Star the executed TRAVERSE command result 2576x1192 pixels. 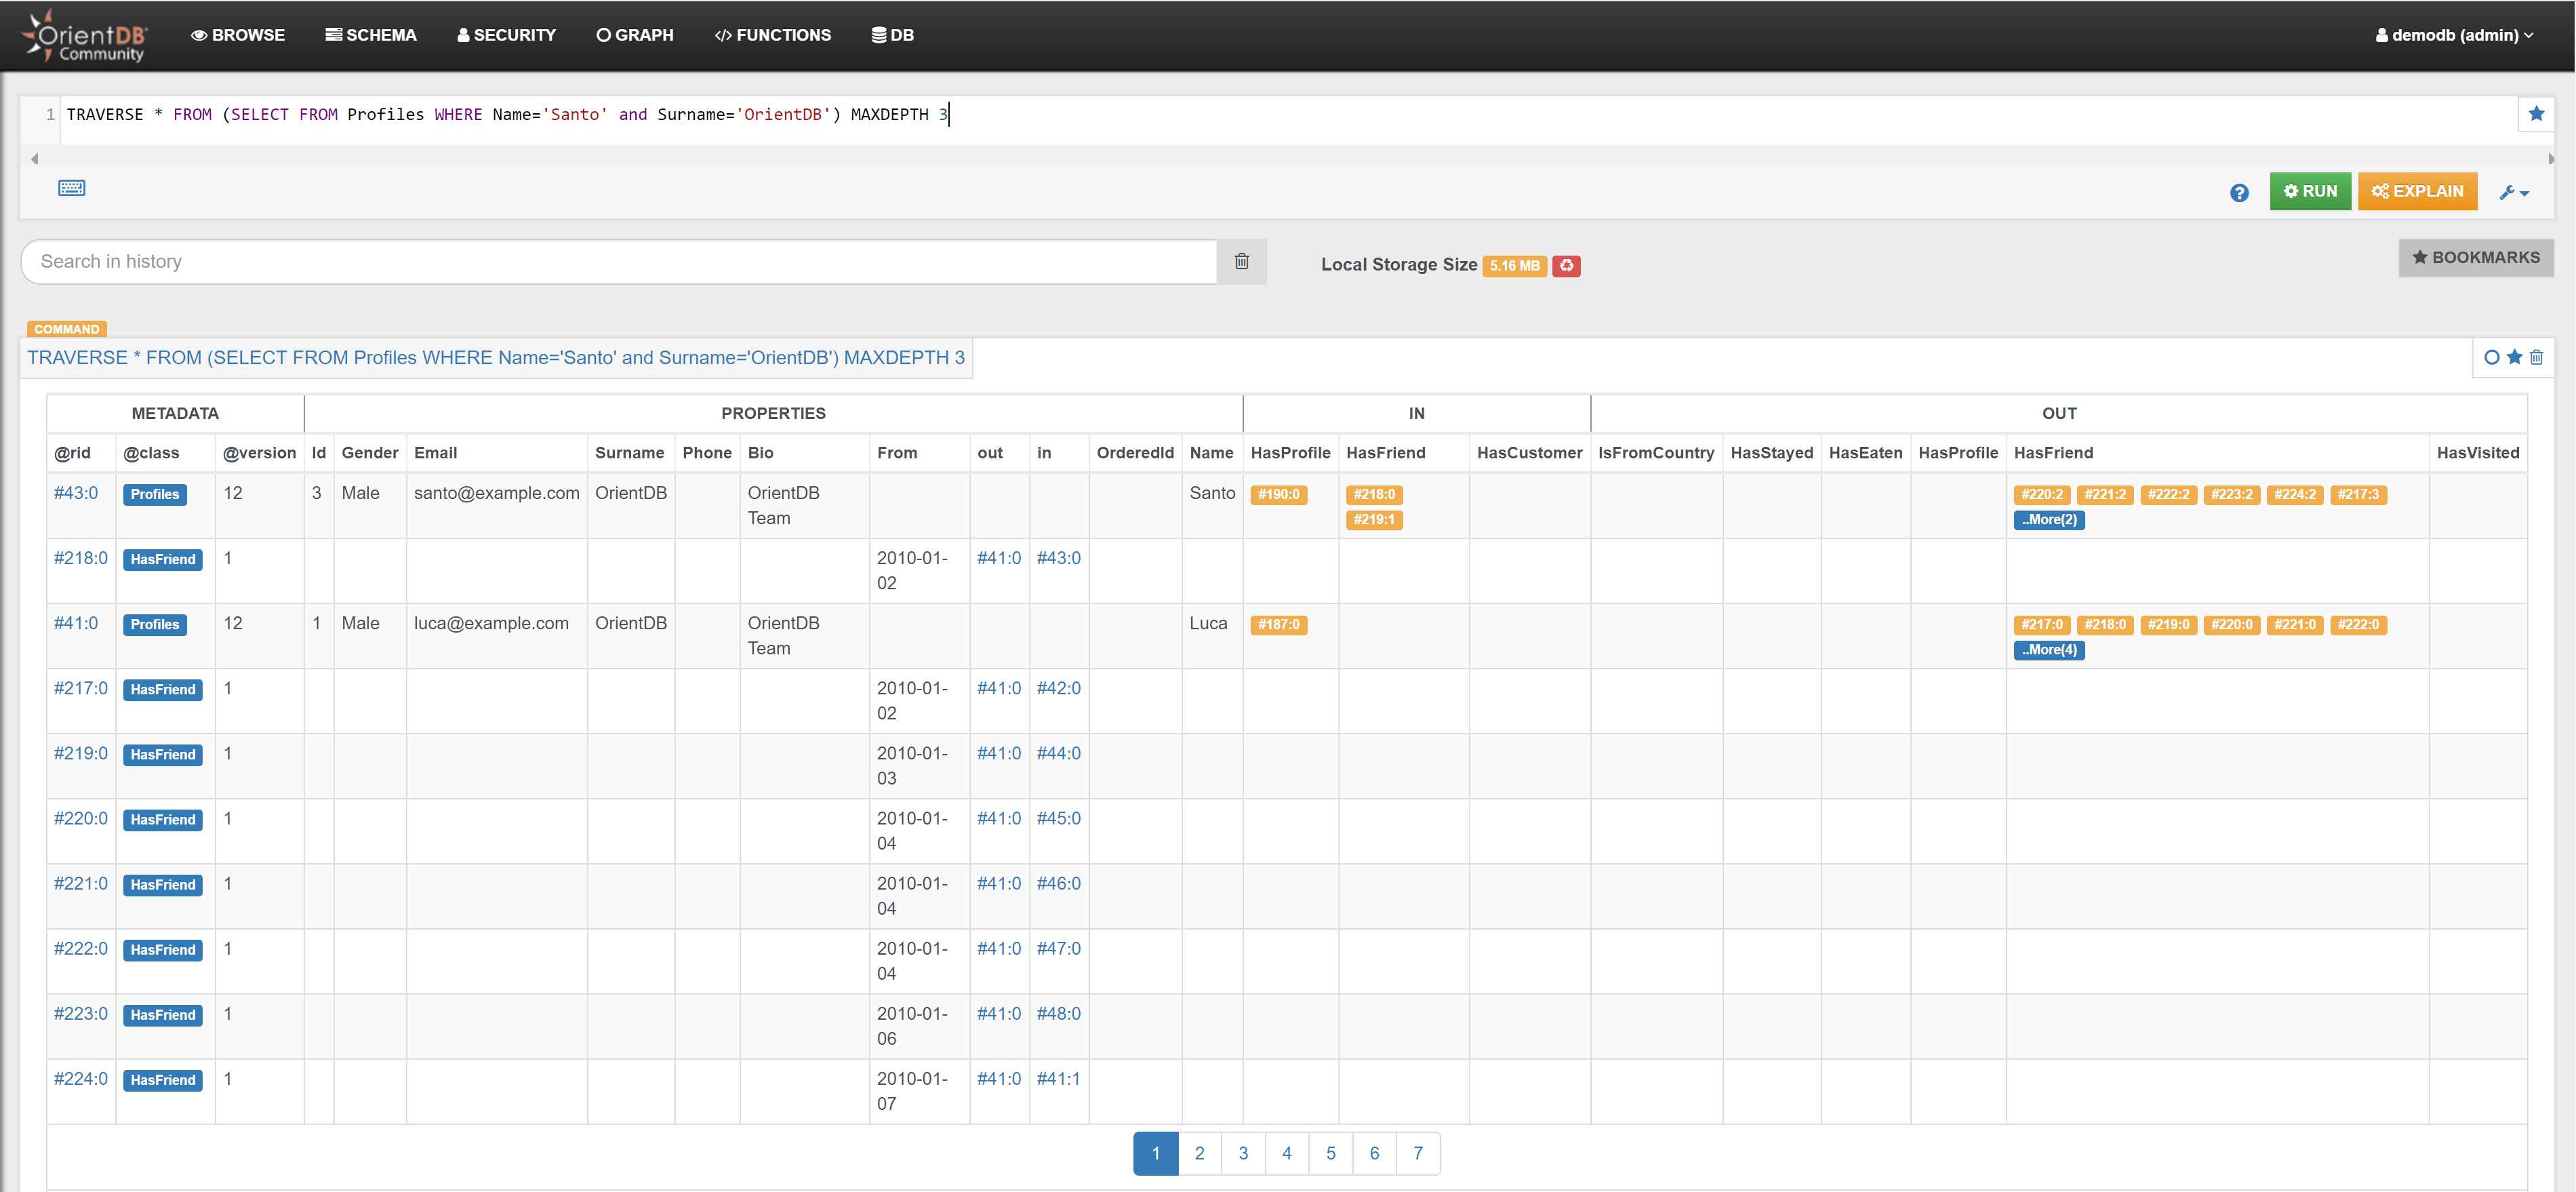pos(2514,357)
